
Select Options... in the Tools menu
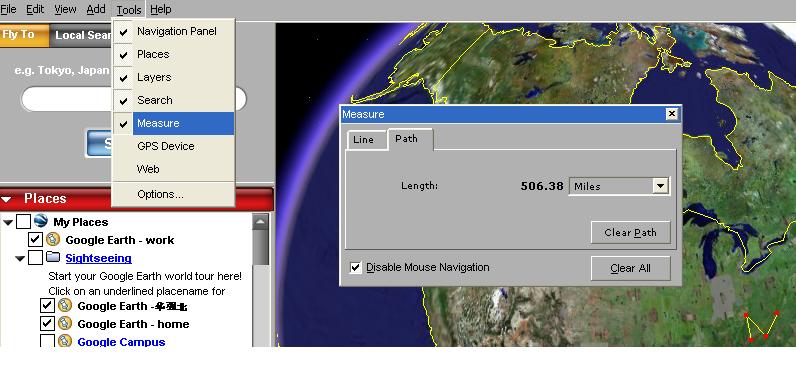pos(160,194)
